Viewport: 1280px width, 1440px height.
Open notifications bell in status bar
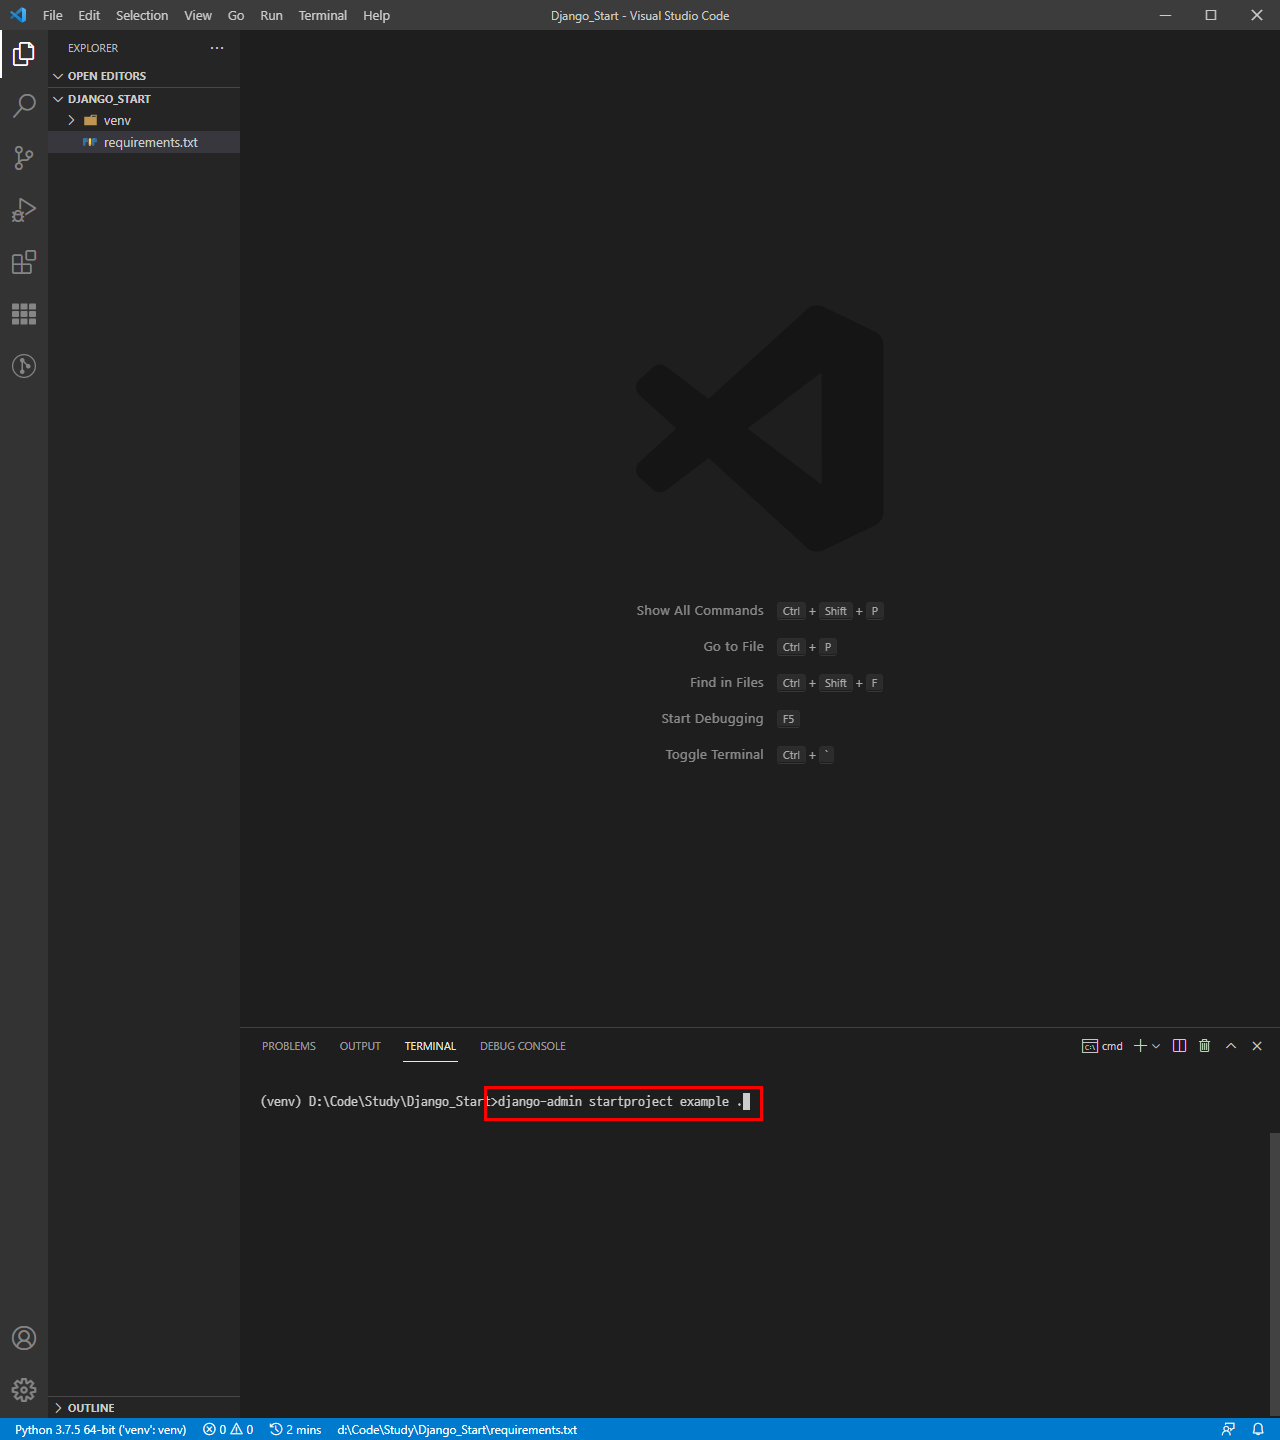(x=1258, y=1429)
